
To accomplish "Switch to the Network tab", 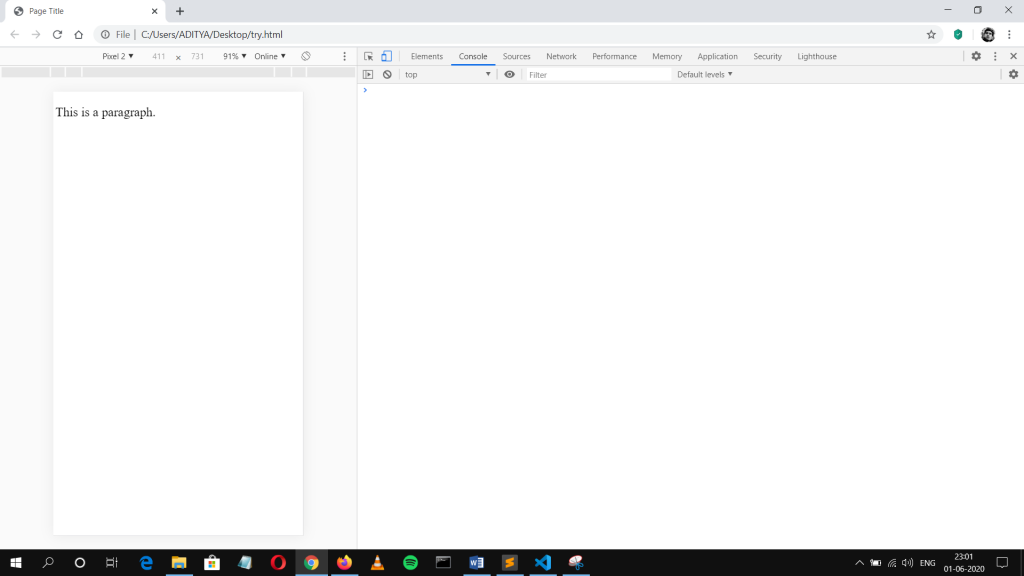I will click(561, 57).
